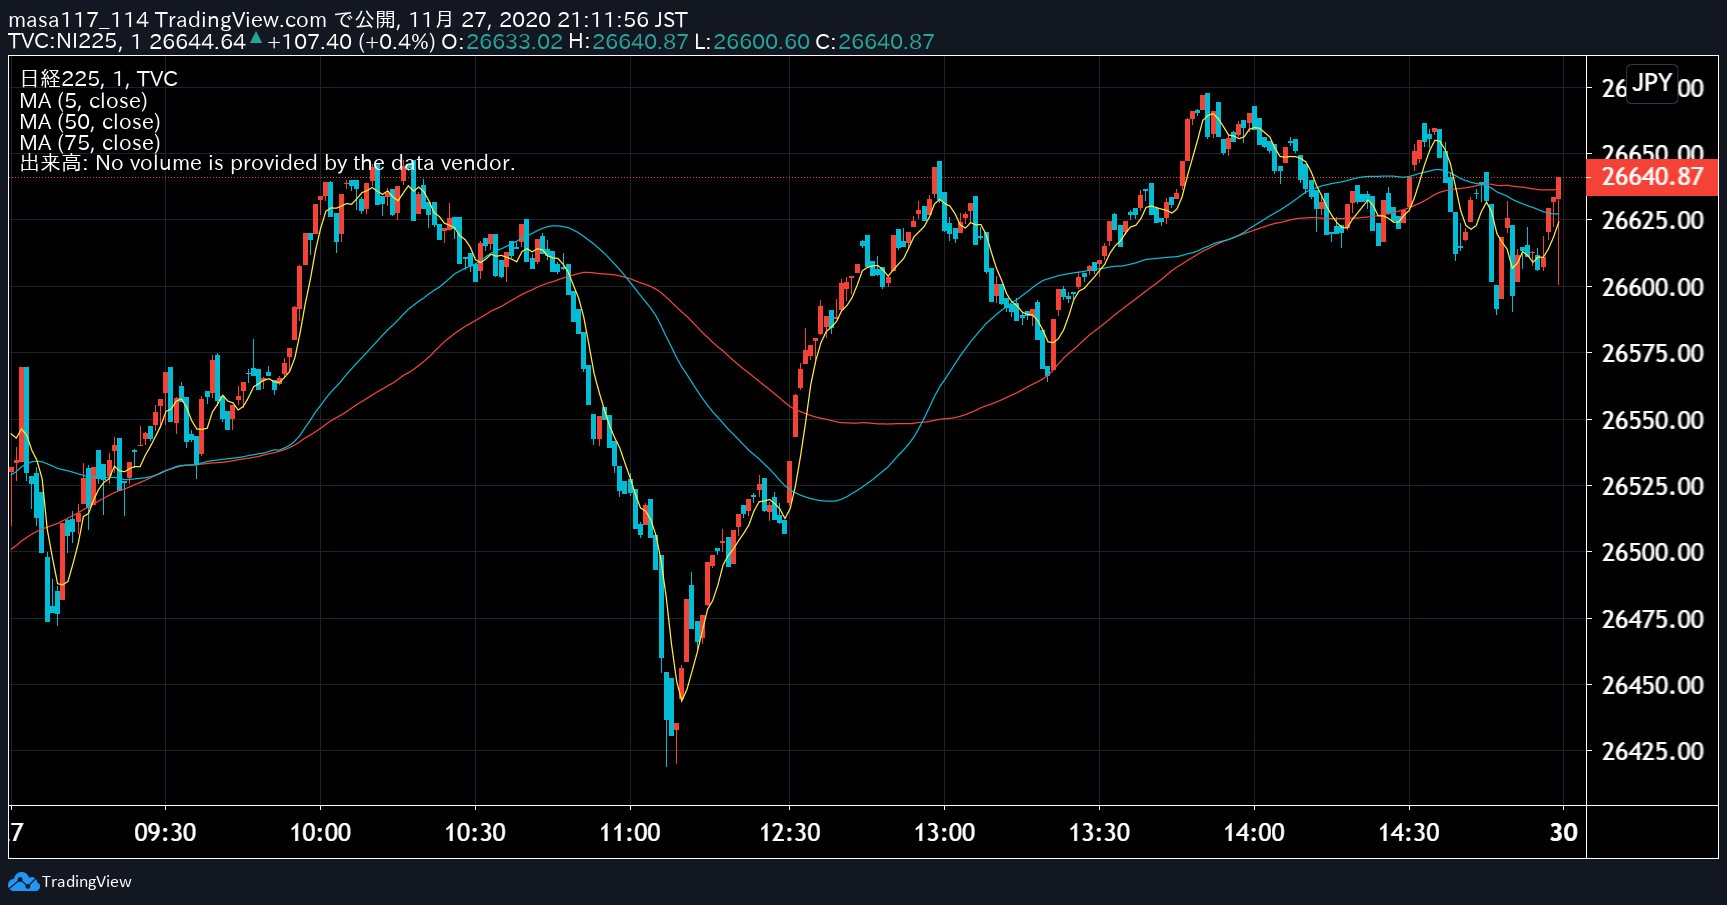Click the TradingView logo icon
Screen dimensions: 1727x905
23,882
